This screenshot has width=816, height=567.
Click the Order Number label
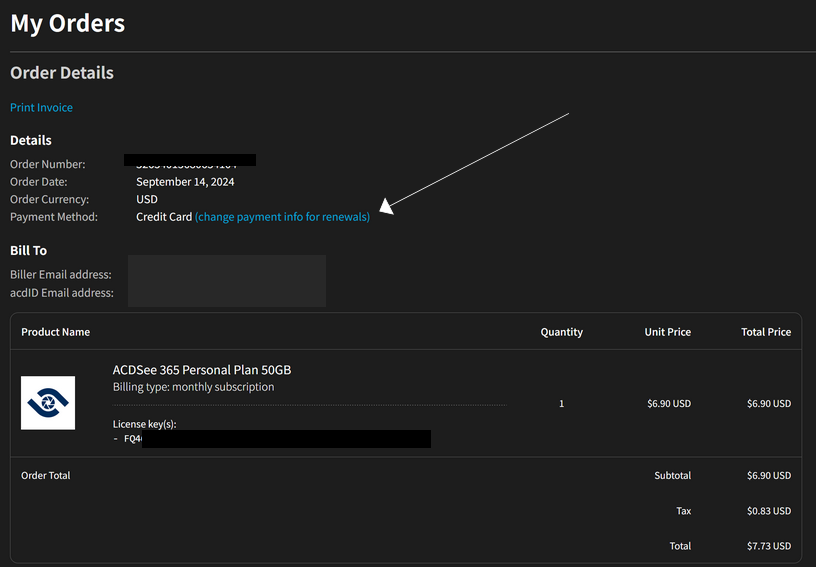coord(48,164)
